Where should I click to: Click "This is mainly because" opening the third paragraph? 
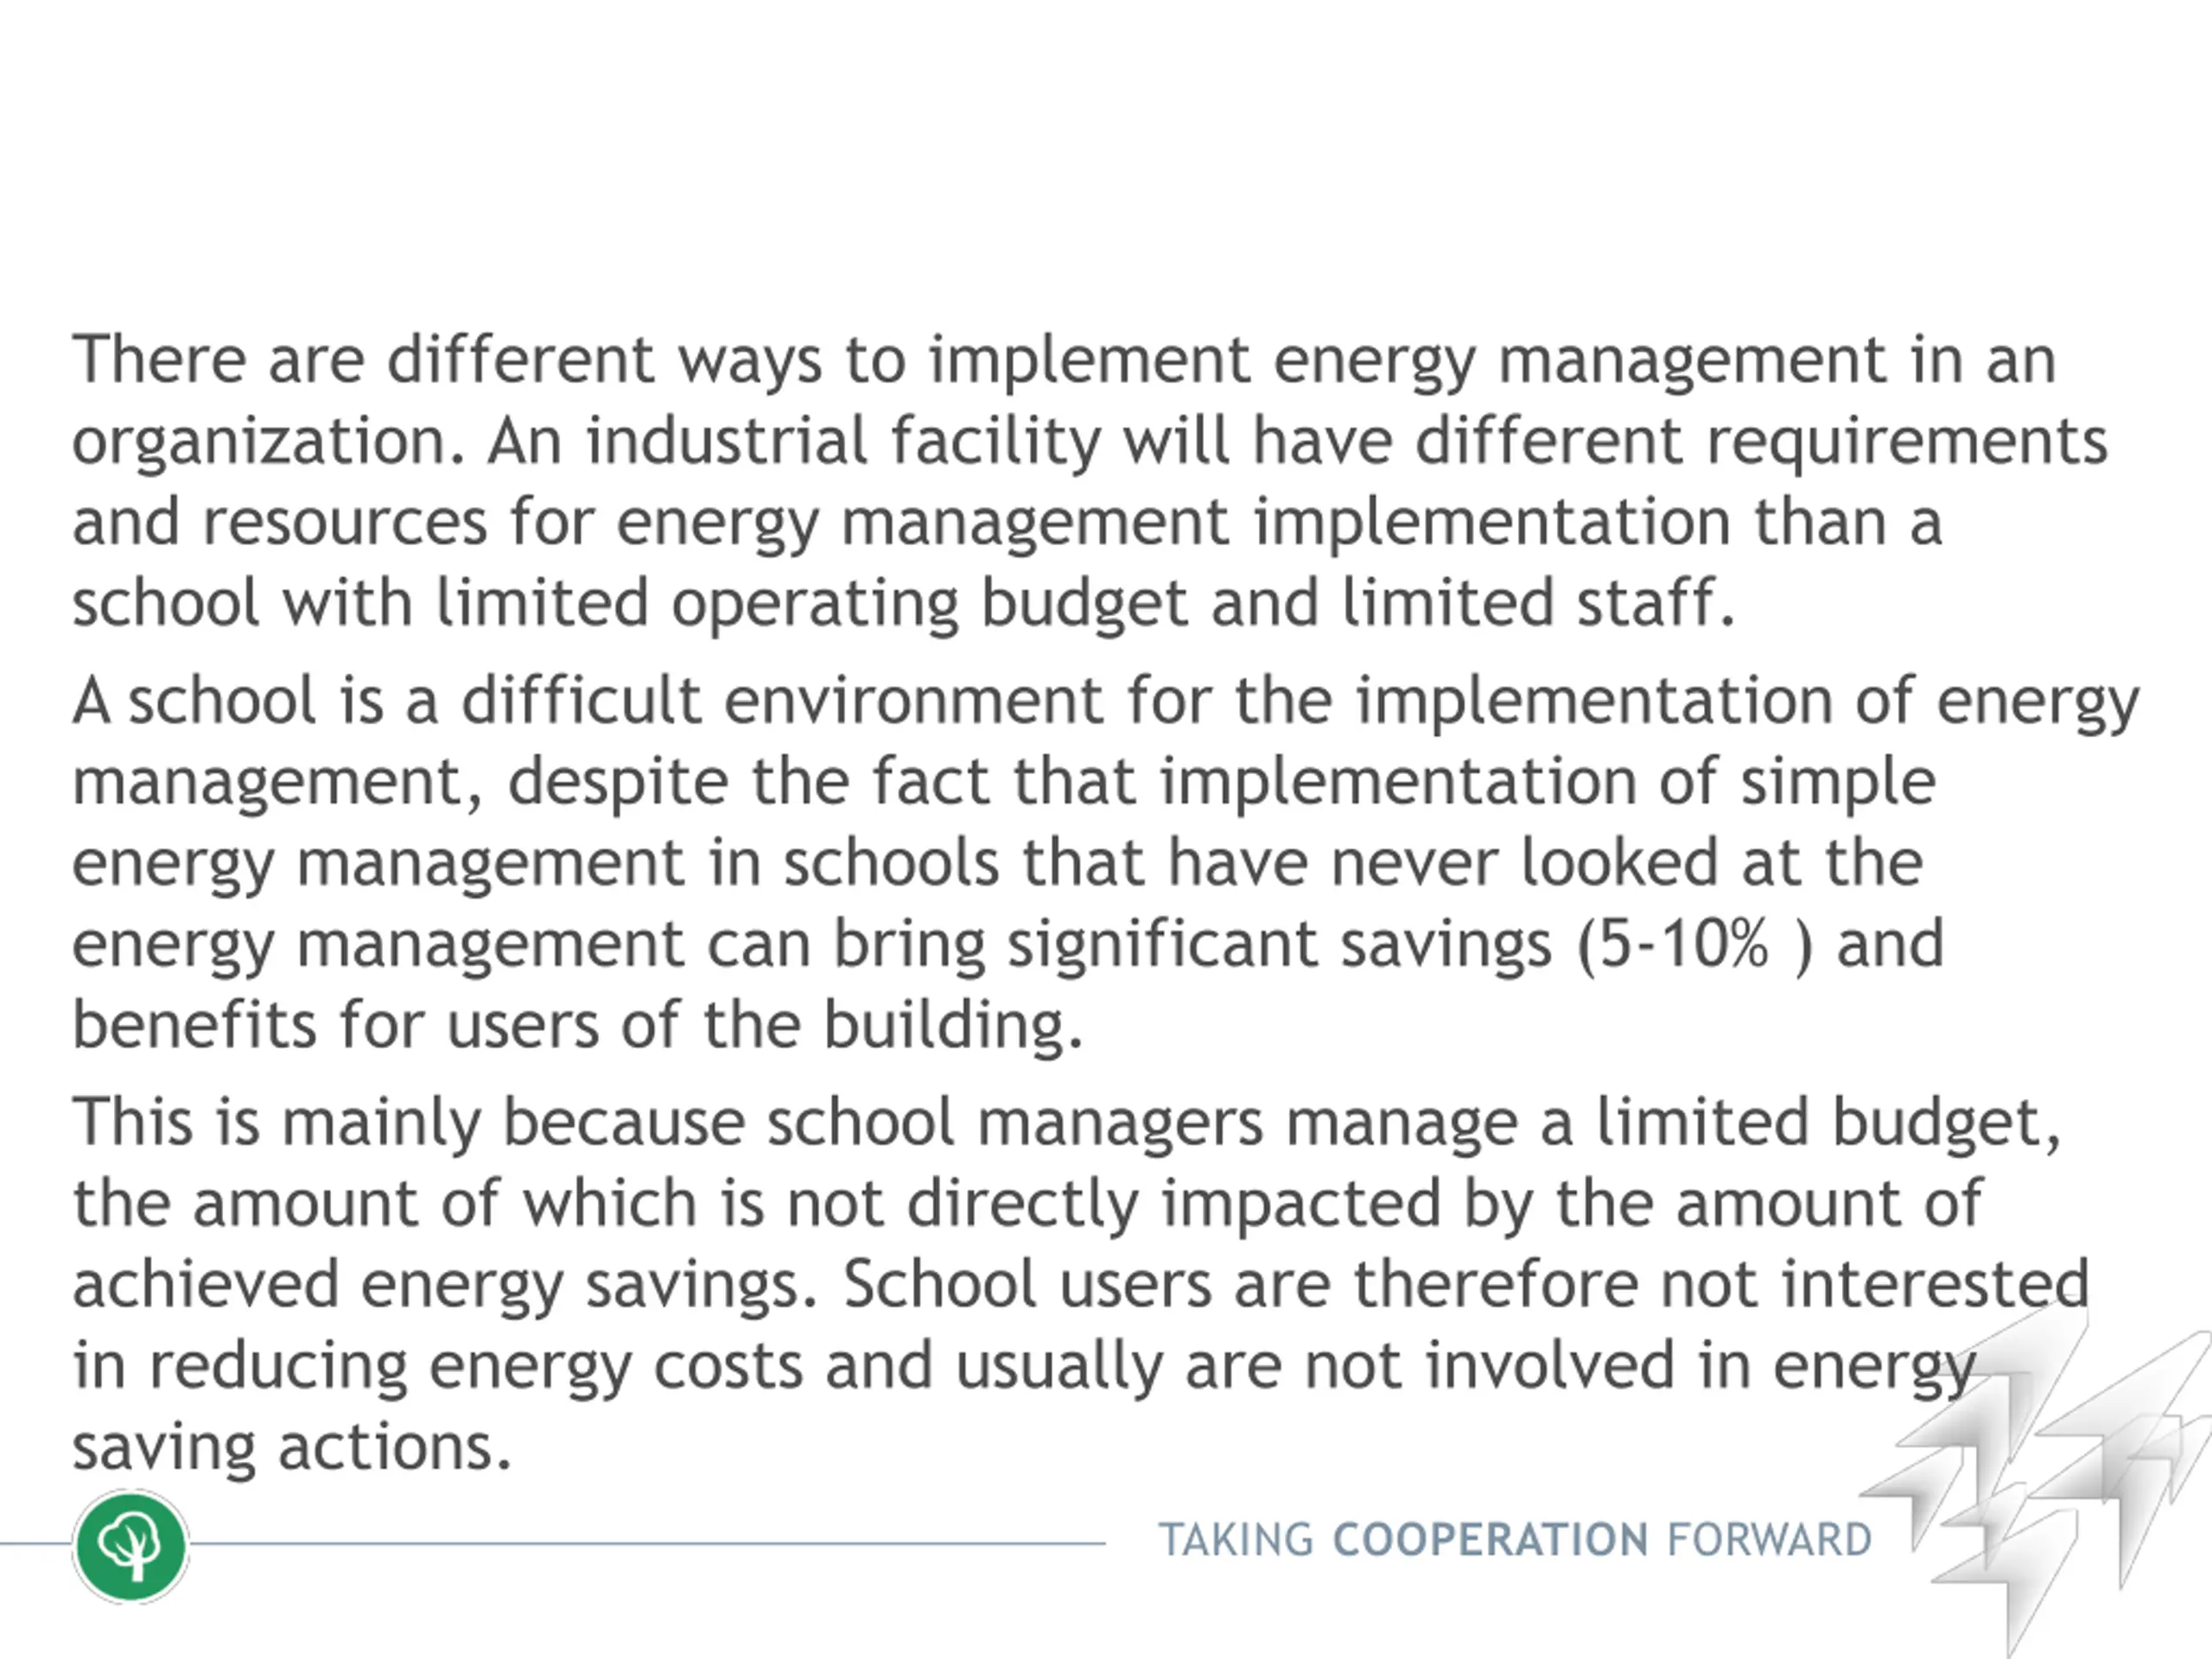409,1122
